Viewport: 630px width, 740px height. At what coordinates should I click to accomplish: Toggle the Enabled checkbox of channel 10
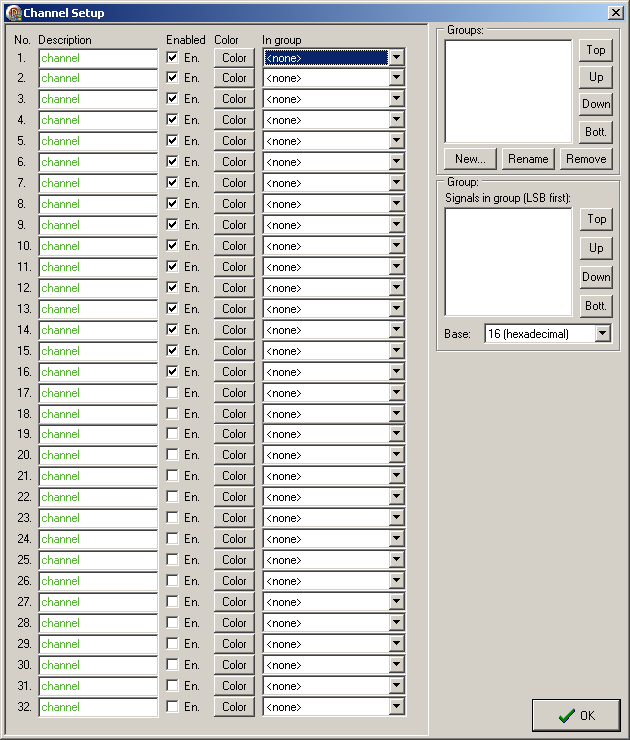point(173,245)
